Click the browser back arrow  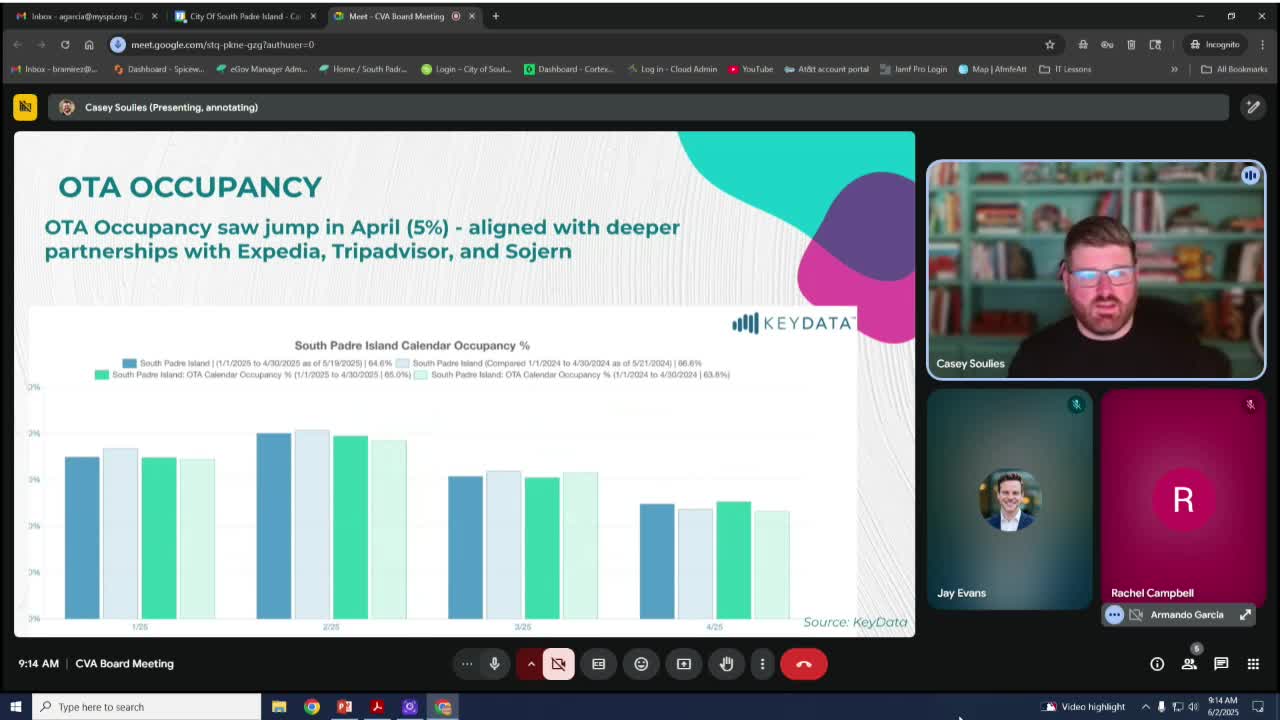click(x=17, y=44)
